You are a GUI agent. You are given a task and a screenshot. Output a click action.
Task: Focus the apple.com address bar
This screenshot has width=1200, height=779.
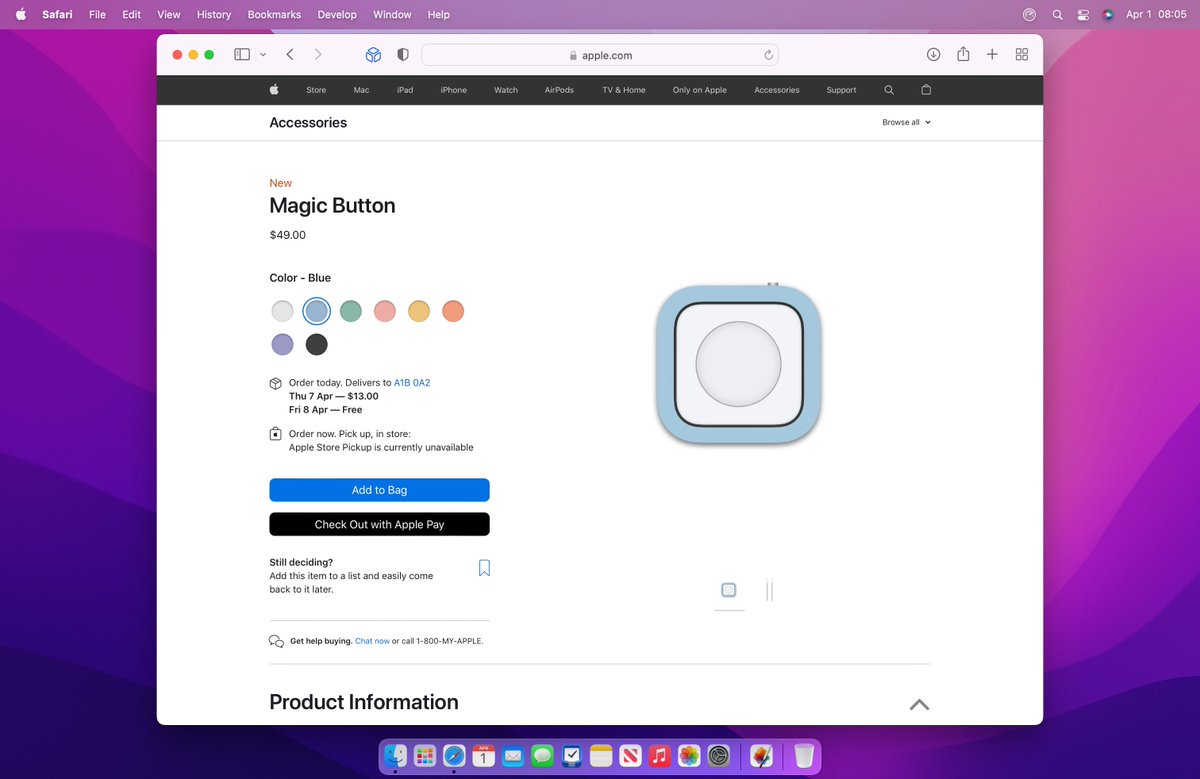(x=600, y=55)
